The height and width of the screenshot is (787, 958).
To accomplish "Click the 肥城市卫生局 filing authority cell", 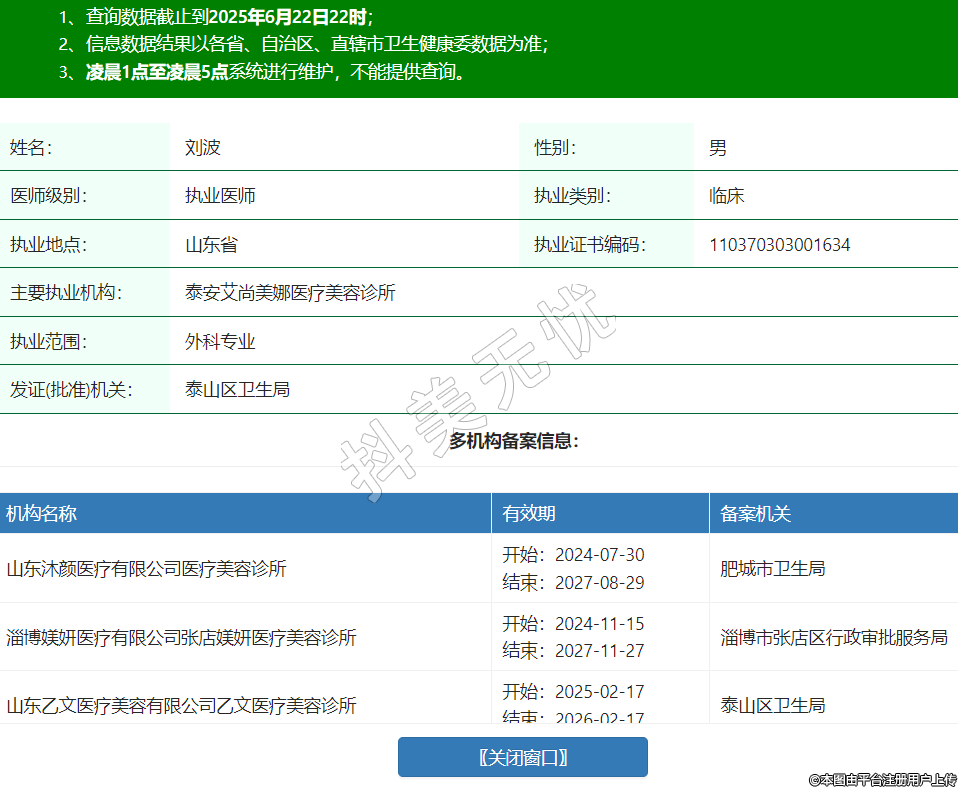I will coord(772,569).
